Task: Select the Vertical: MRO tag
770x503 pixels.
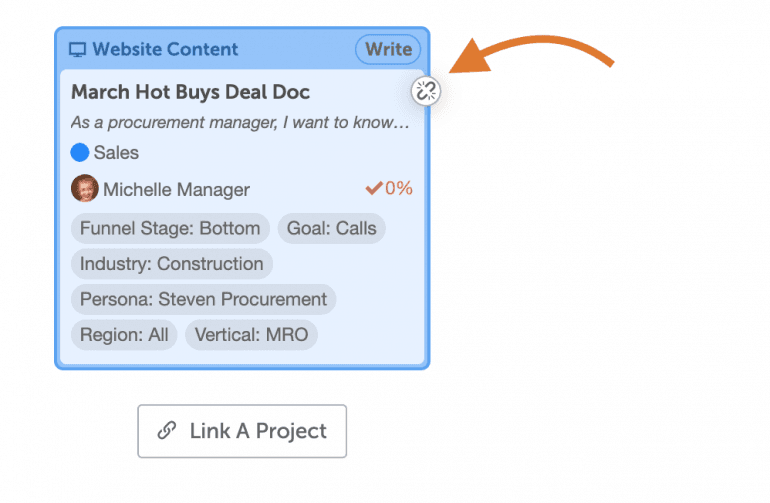Action: click(251, 335)
